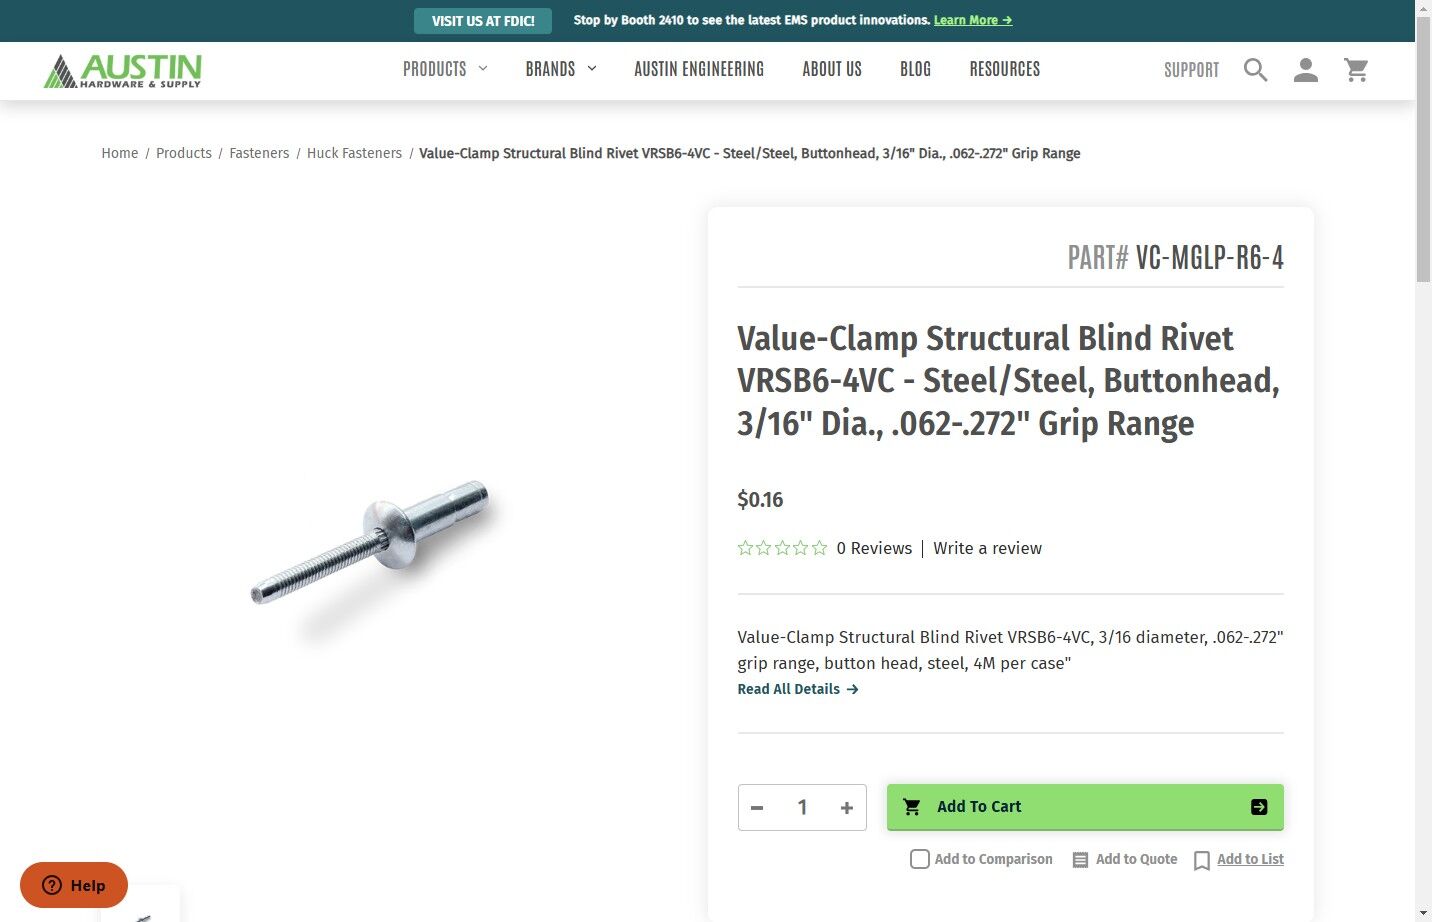
Task: Tick the Add to Comparison checkbox
Action: (920, 859)
